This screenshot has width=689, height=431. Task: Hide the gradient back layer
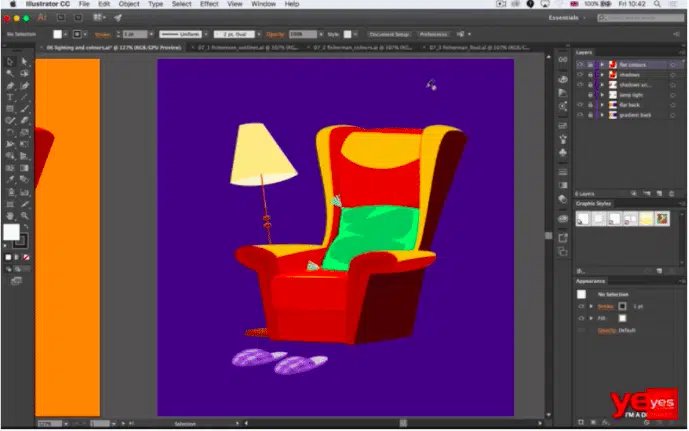point(580,115)
